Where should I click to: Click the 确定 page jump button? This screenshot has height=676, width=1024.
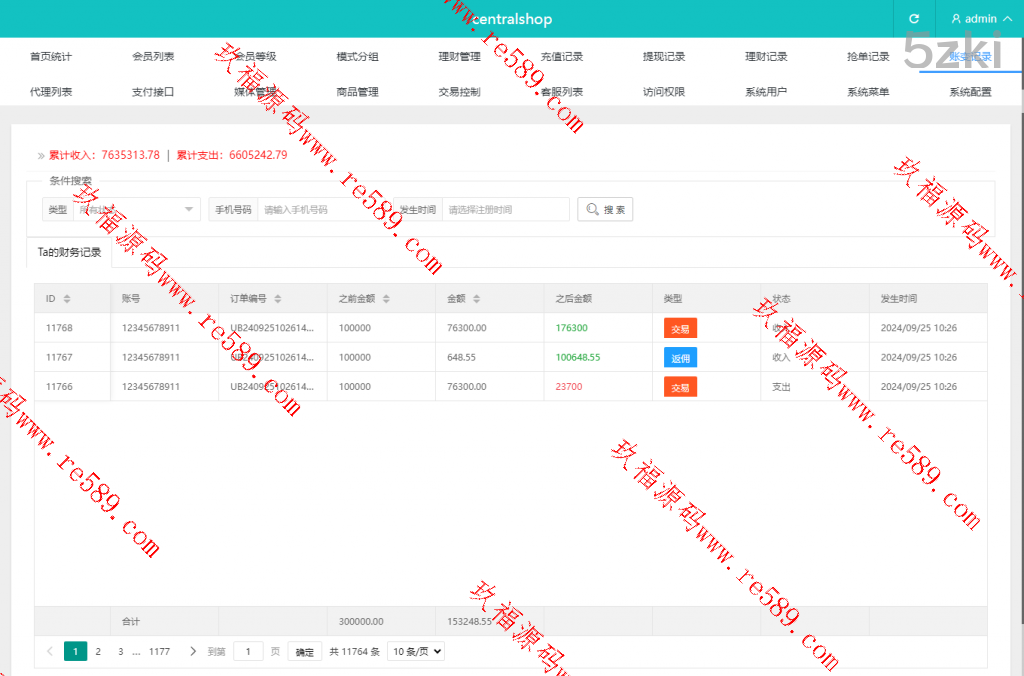305,652
